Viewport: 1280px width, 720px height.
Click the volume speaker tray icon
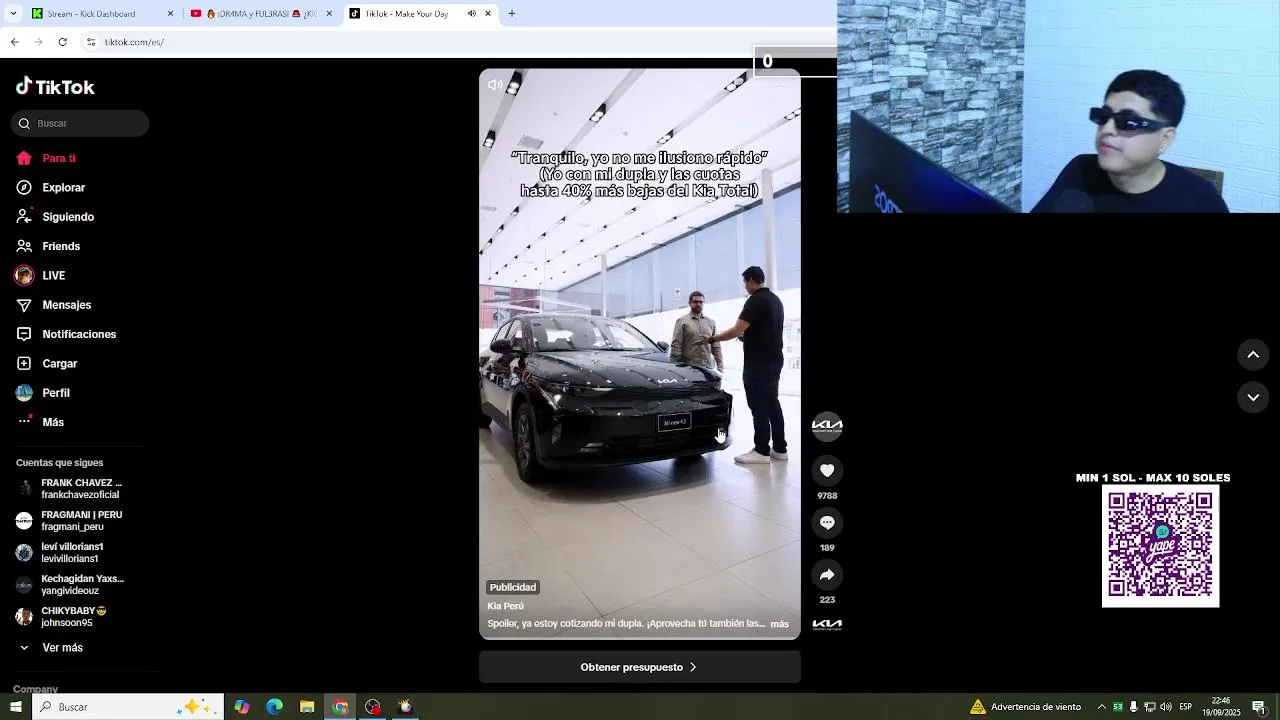point(1166,707)
